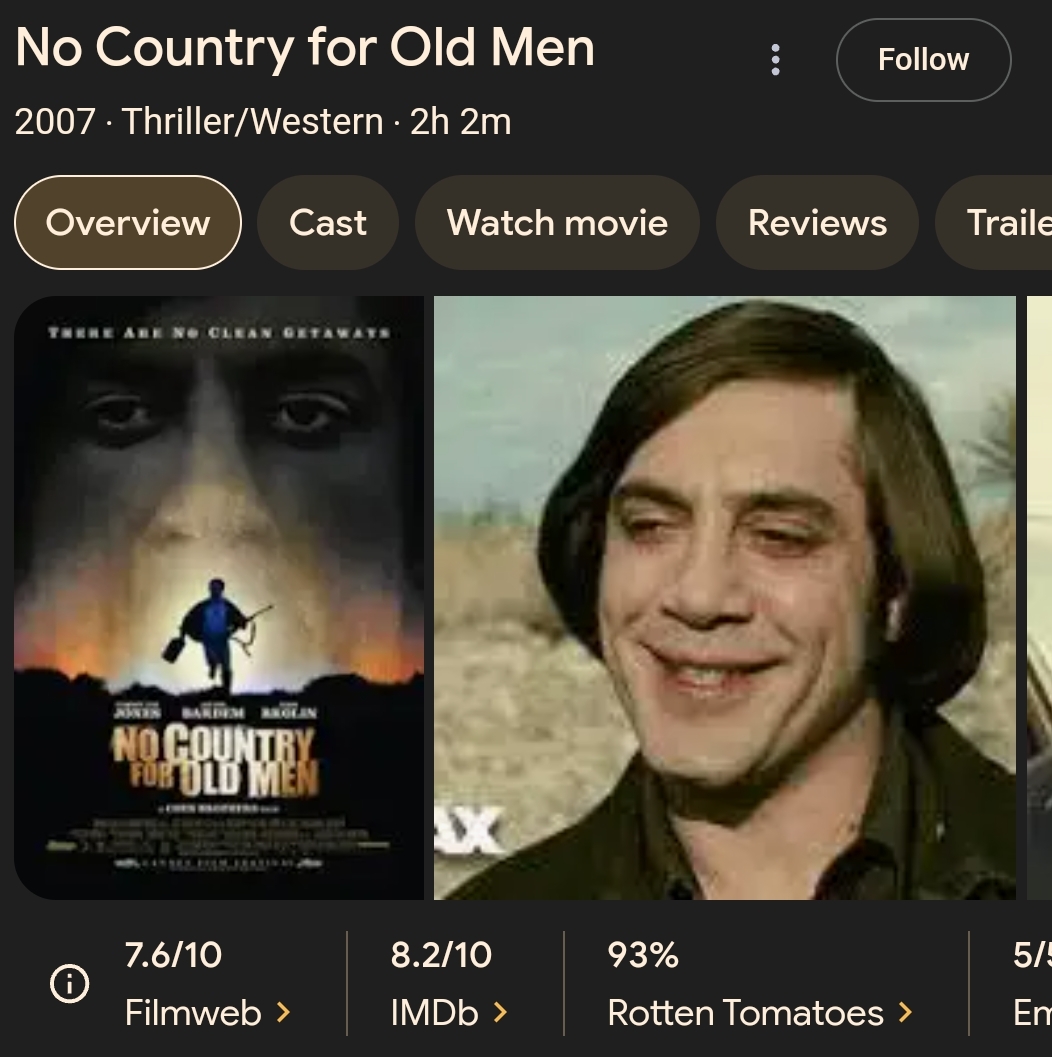Go to the Reviews tab
The image size is (1052, 1057).
(x=817, y=222)
